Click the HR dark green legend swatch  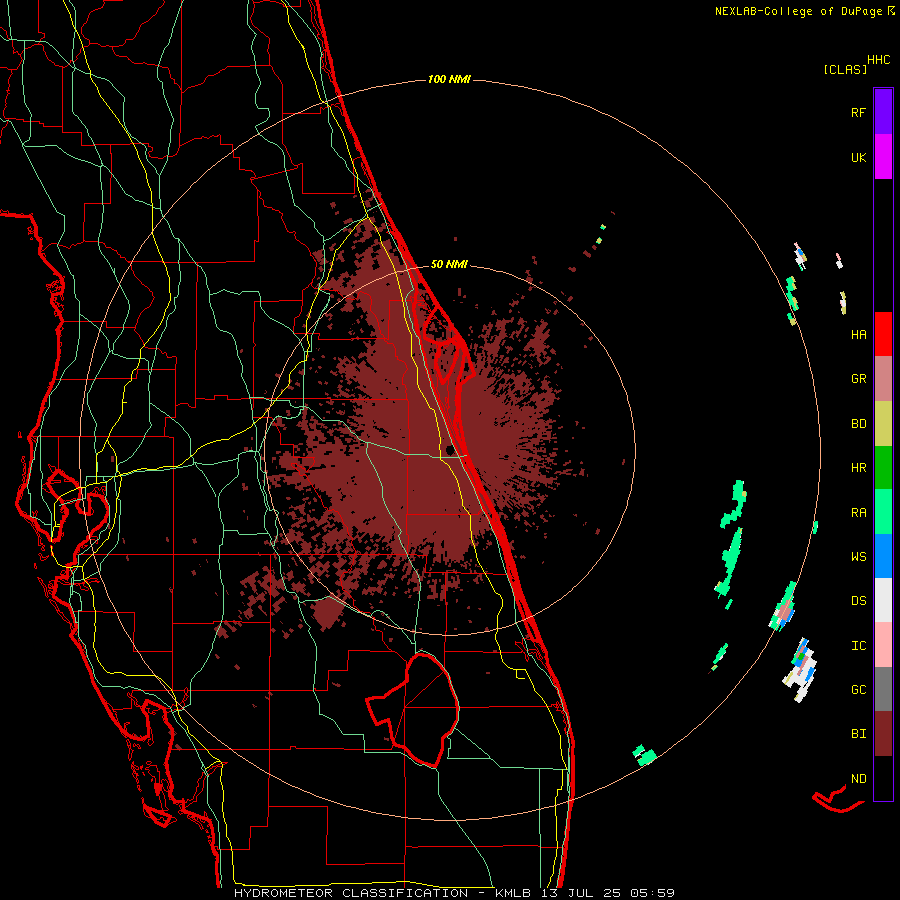coord(883,468)
